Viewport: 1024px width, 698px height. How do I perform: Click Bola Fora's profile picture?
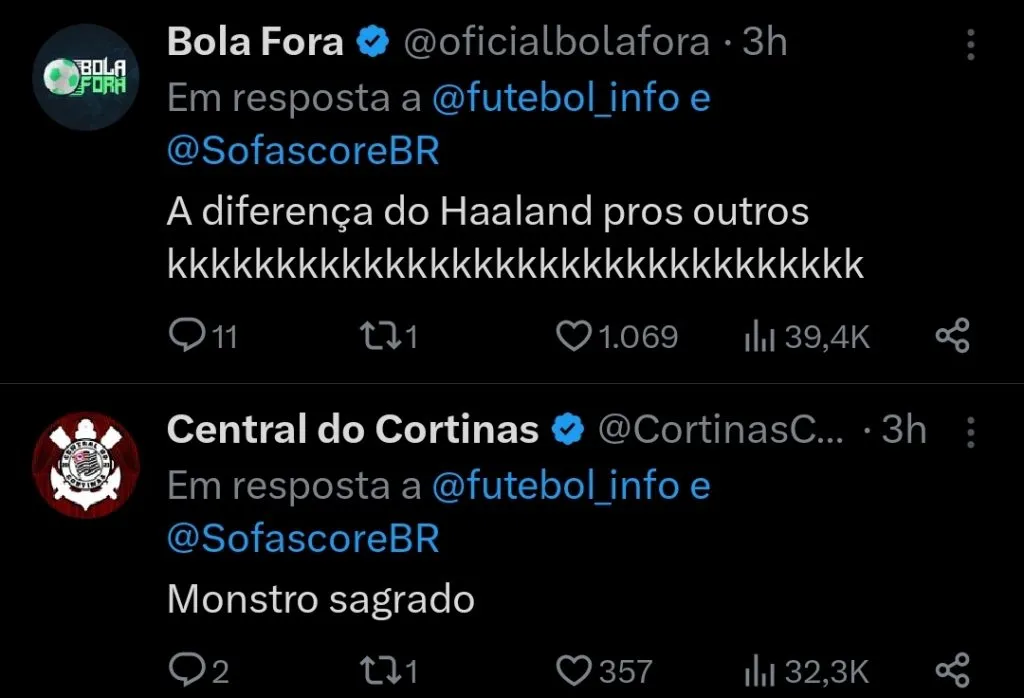tap(85, 68)
